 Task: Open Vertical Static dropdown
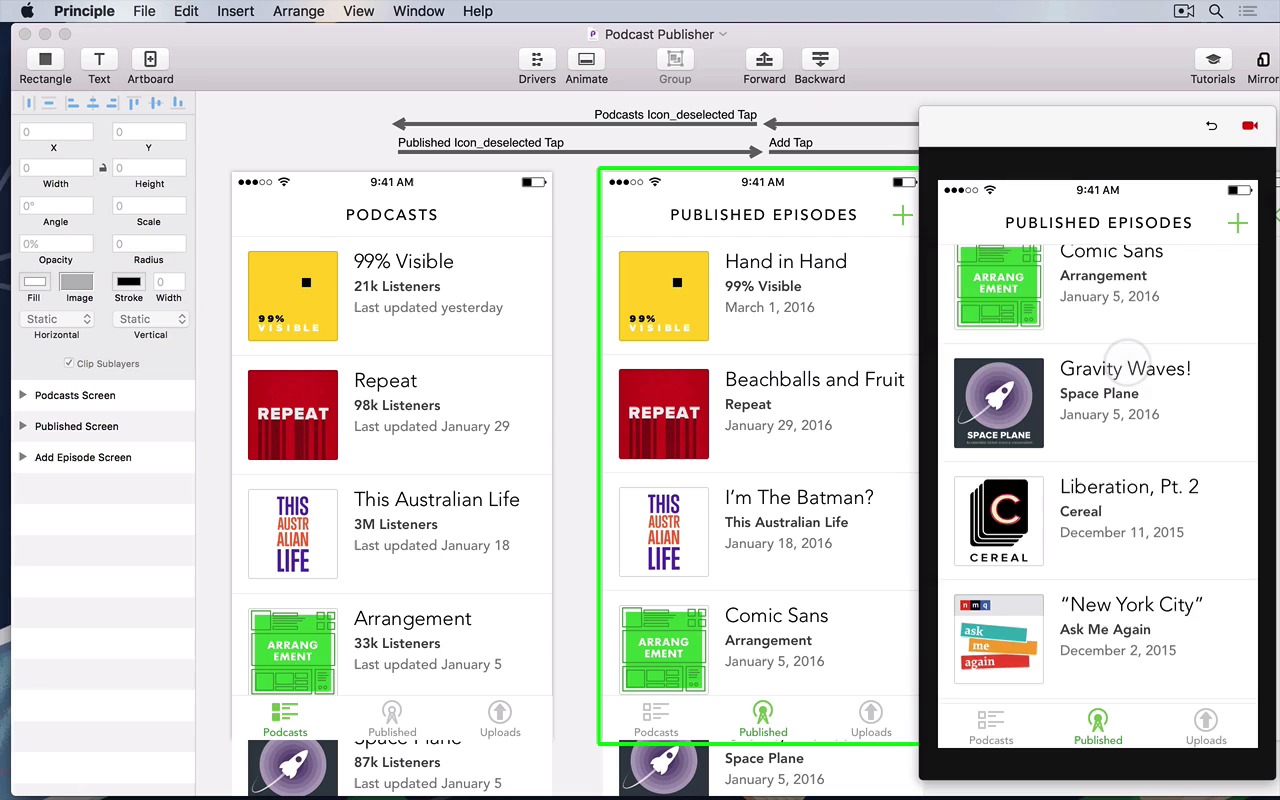[150, 319]
